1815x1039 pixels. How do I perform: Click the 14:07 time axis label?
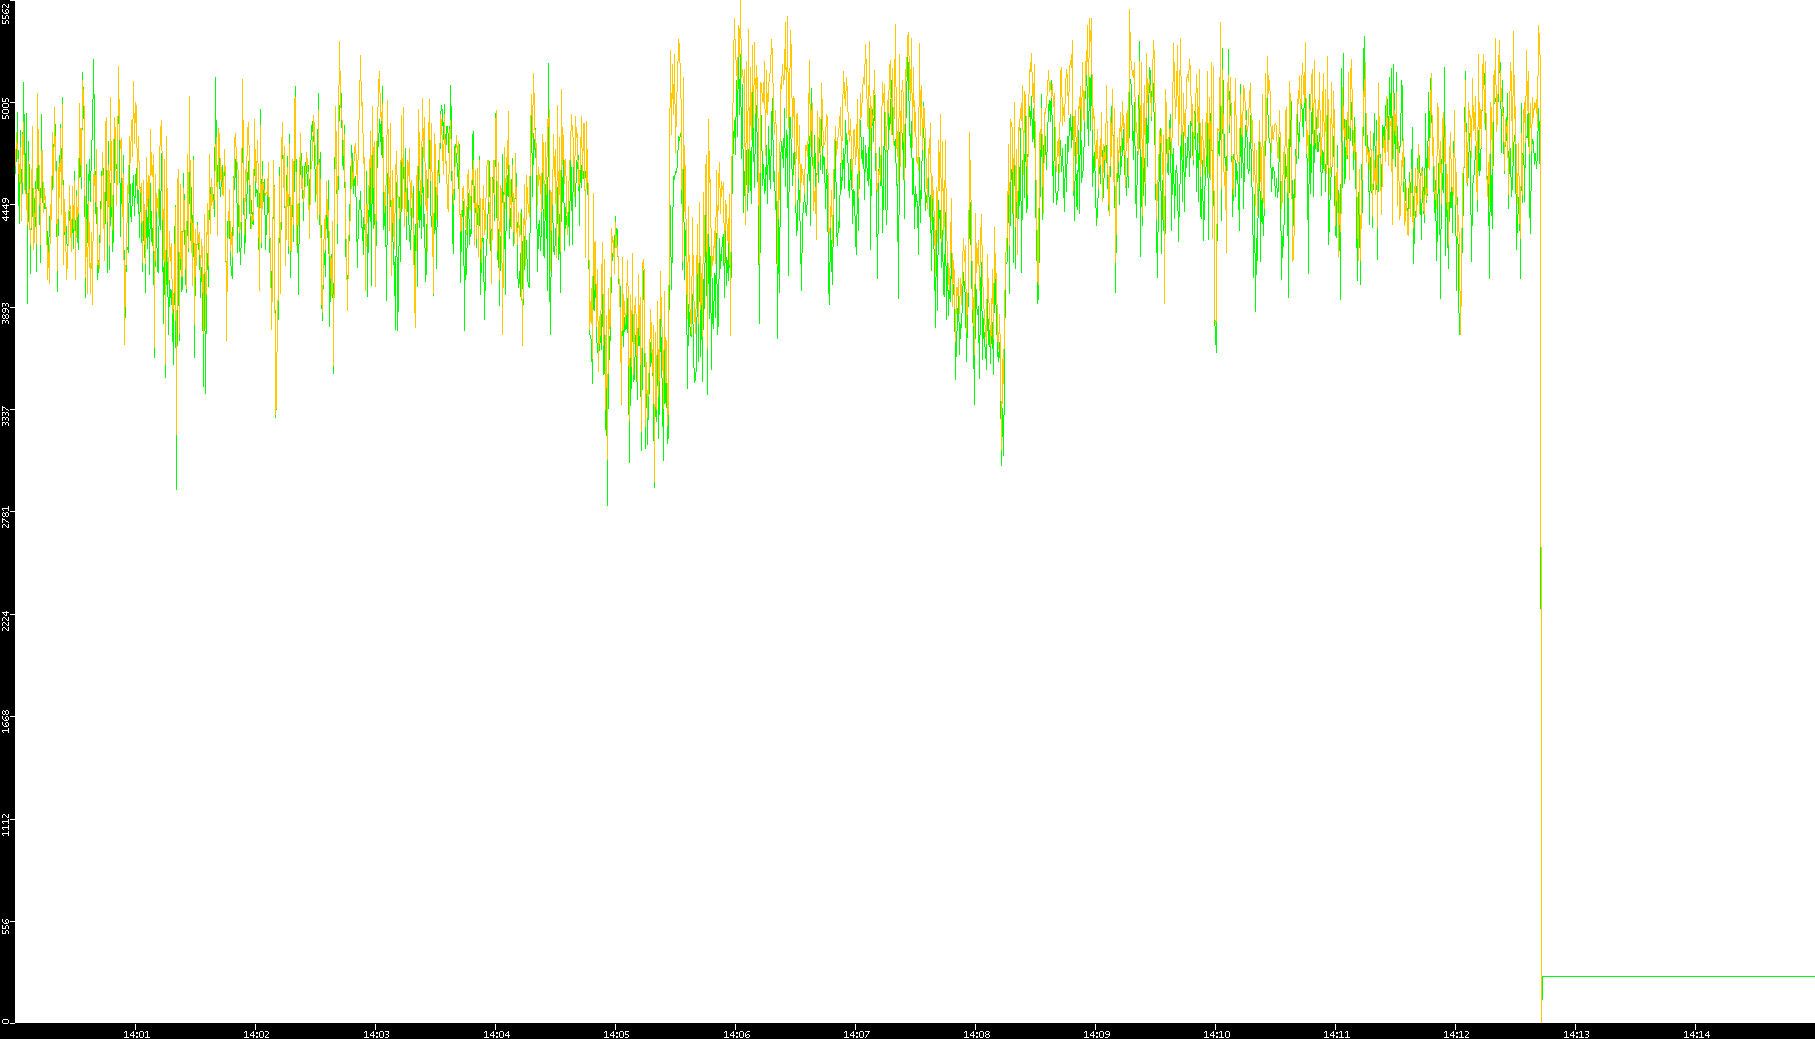coord(856,1034)
